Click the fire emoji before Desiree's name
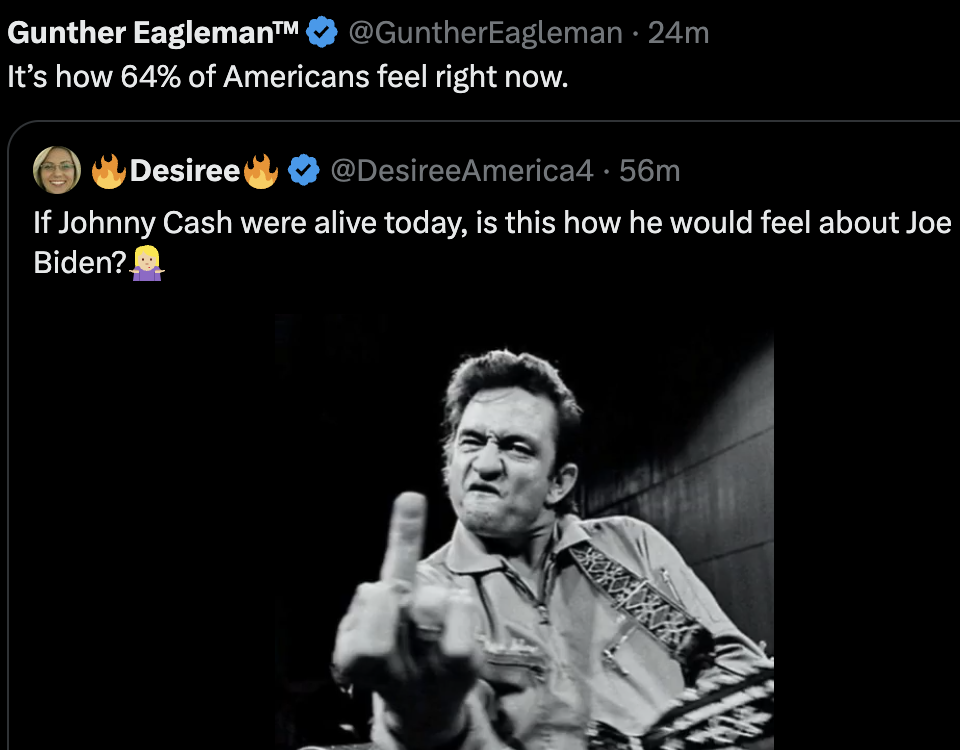 [108, 171]
